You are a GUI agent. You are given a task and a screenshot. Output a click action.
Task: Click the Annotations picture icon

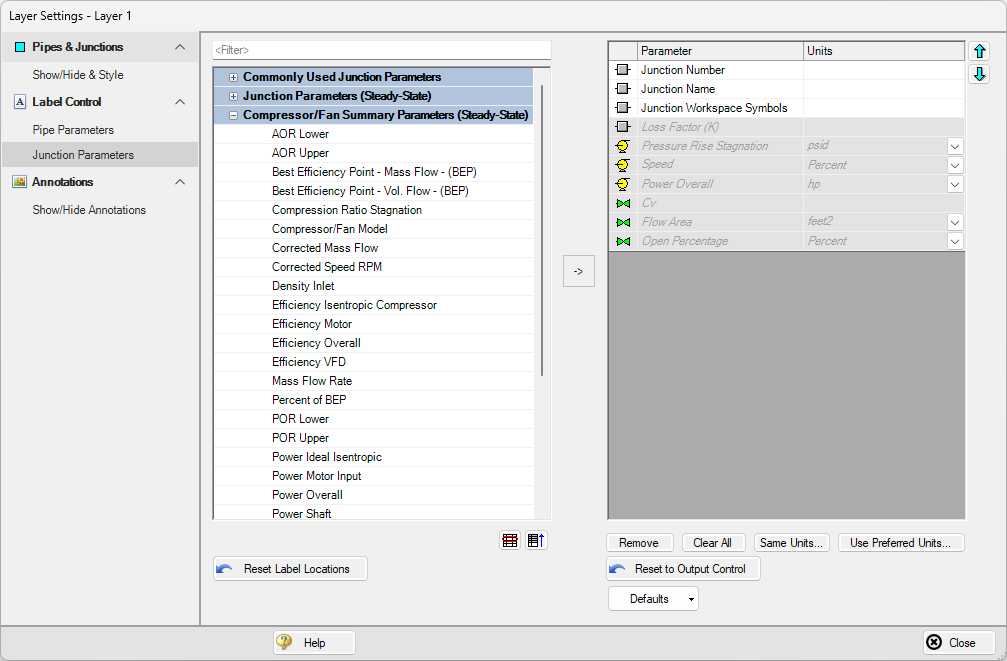click(20, 182)
